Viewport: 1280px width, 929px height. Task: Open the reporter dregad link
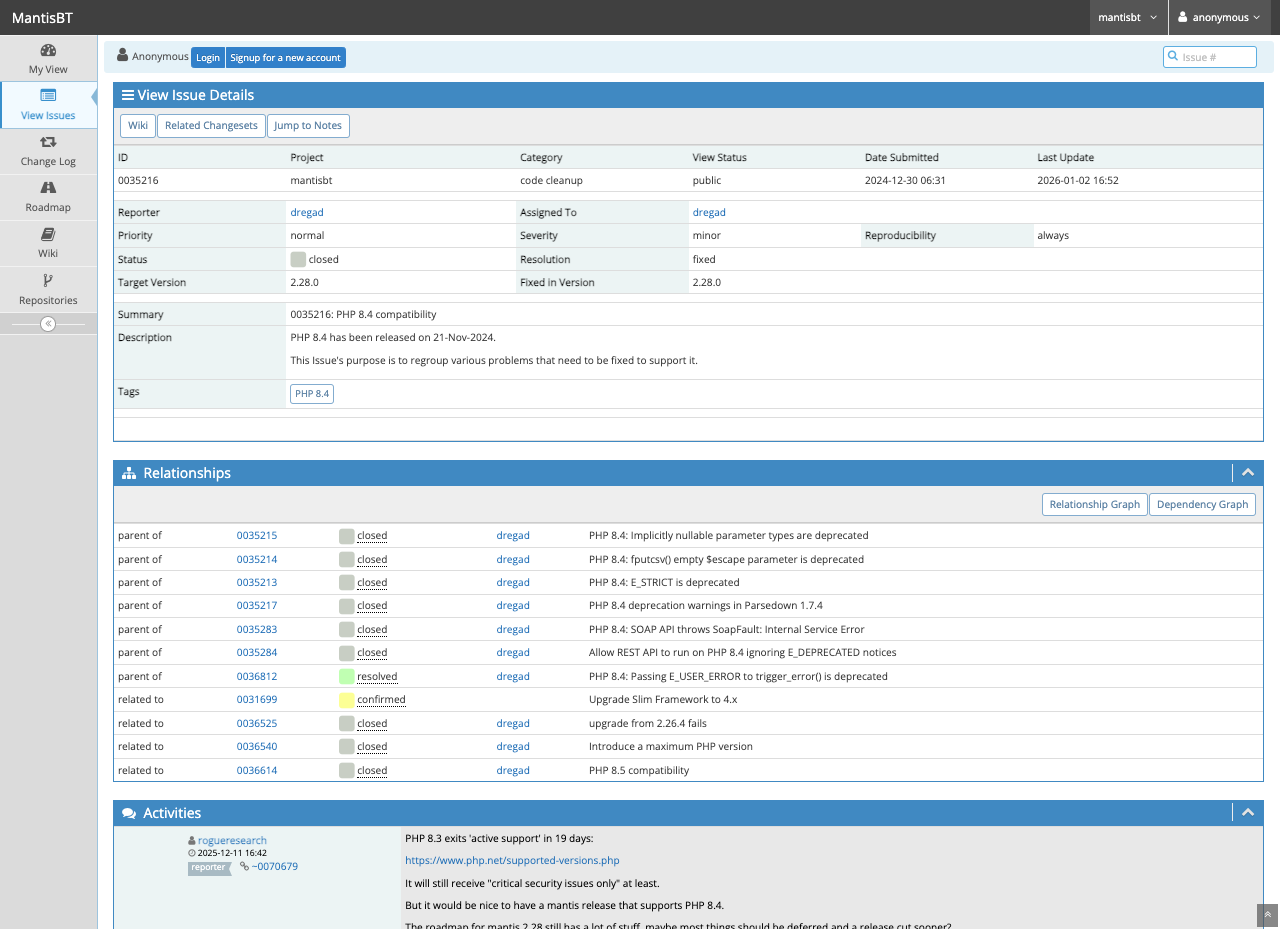pos(307,213)
